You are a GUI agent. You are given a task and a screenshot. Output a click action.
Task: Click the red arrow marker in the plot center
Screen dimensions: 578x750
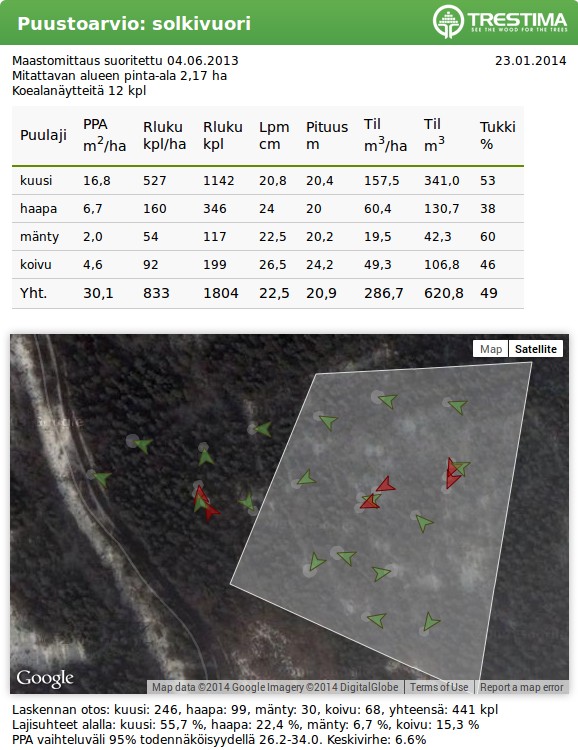coord(386,485)
